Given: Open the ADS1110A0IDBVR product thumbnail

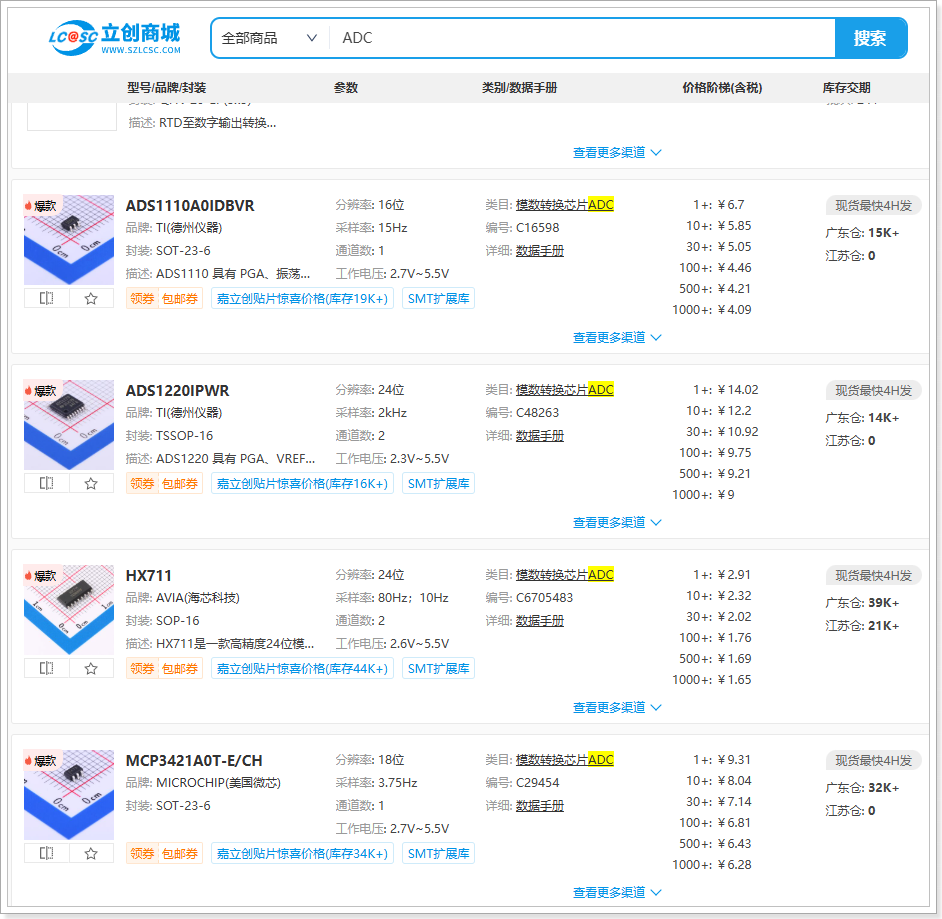Looking at the screenshot, I should [x=69, y=240].
